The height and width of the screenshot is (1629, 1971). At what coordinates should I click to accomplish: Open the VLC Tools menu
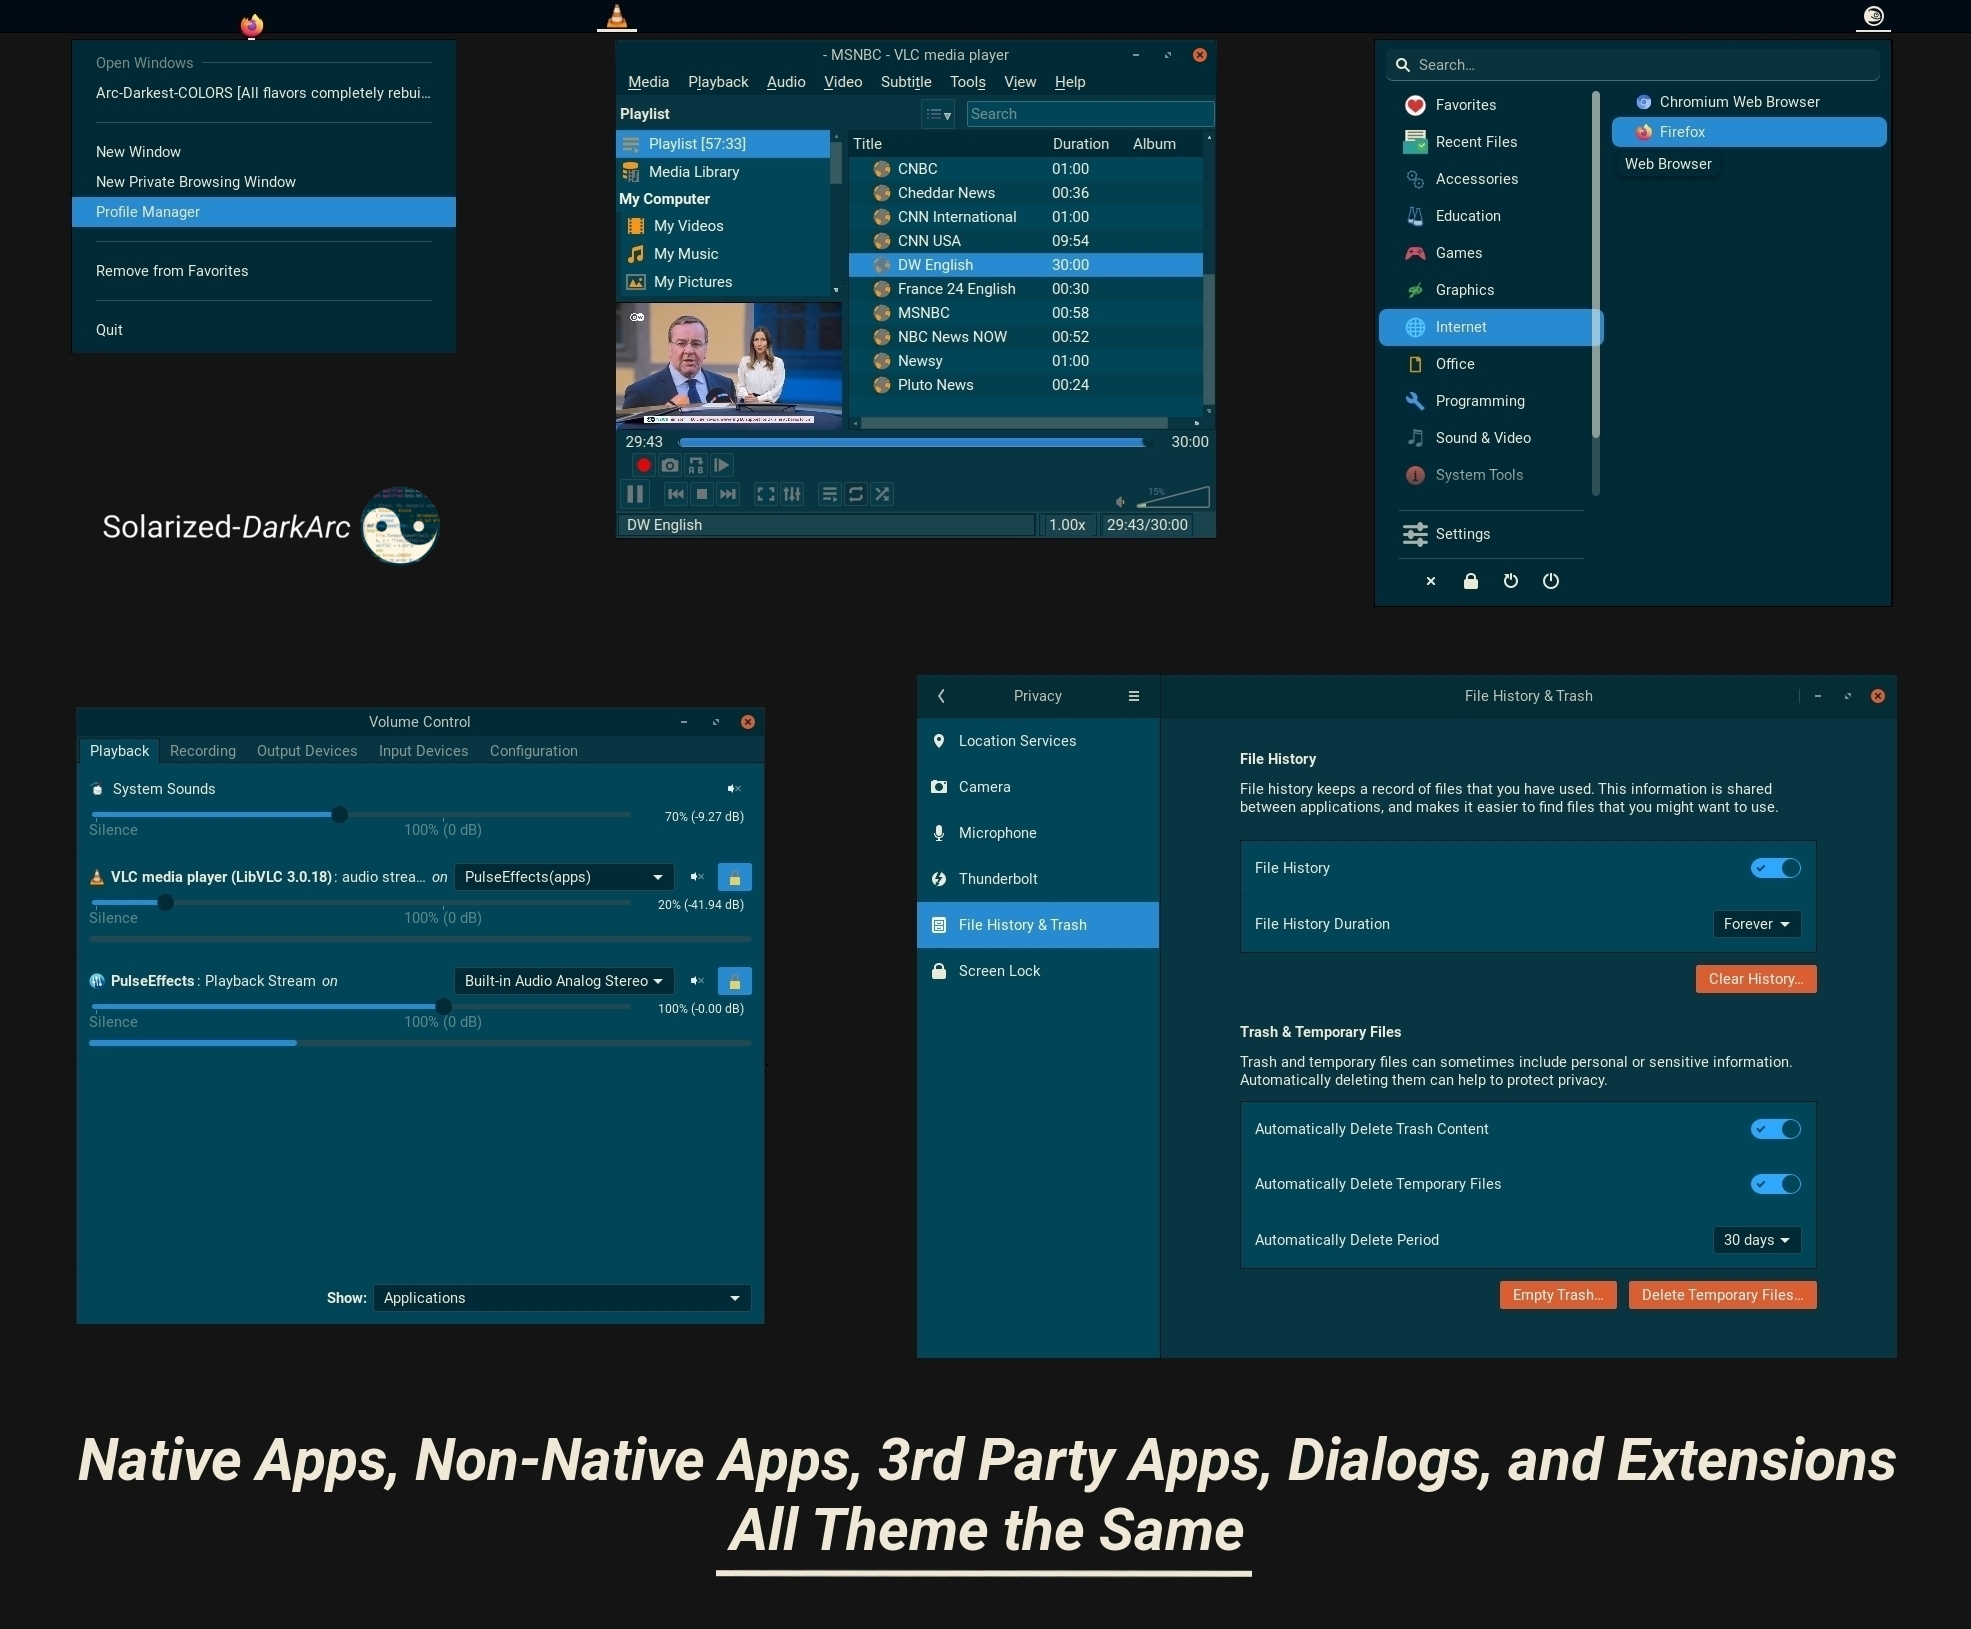968,82
